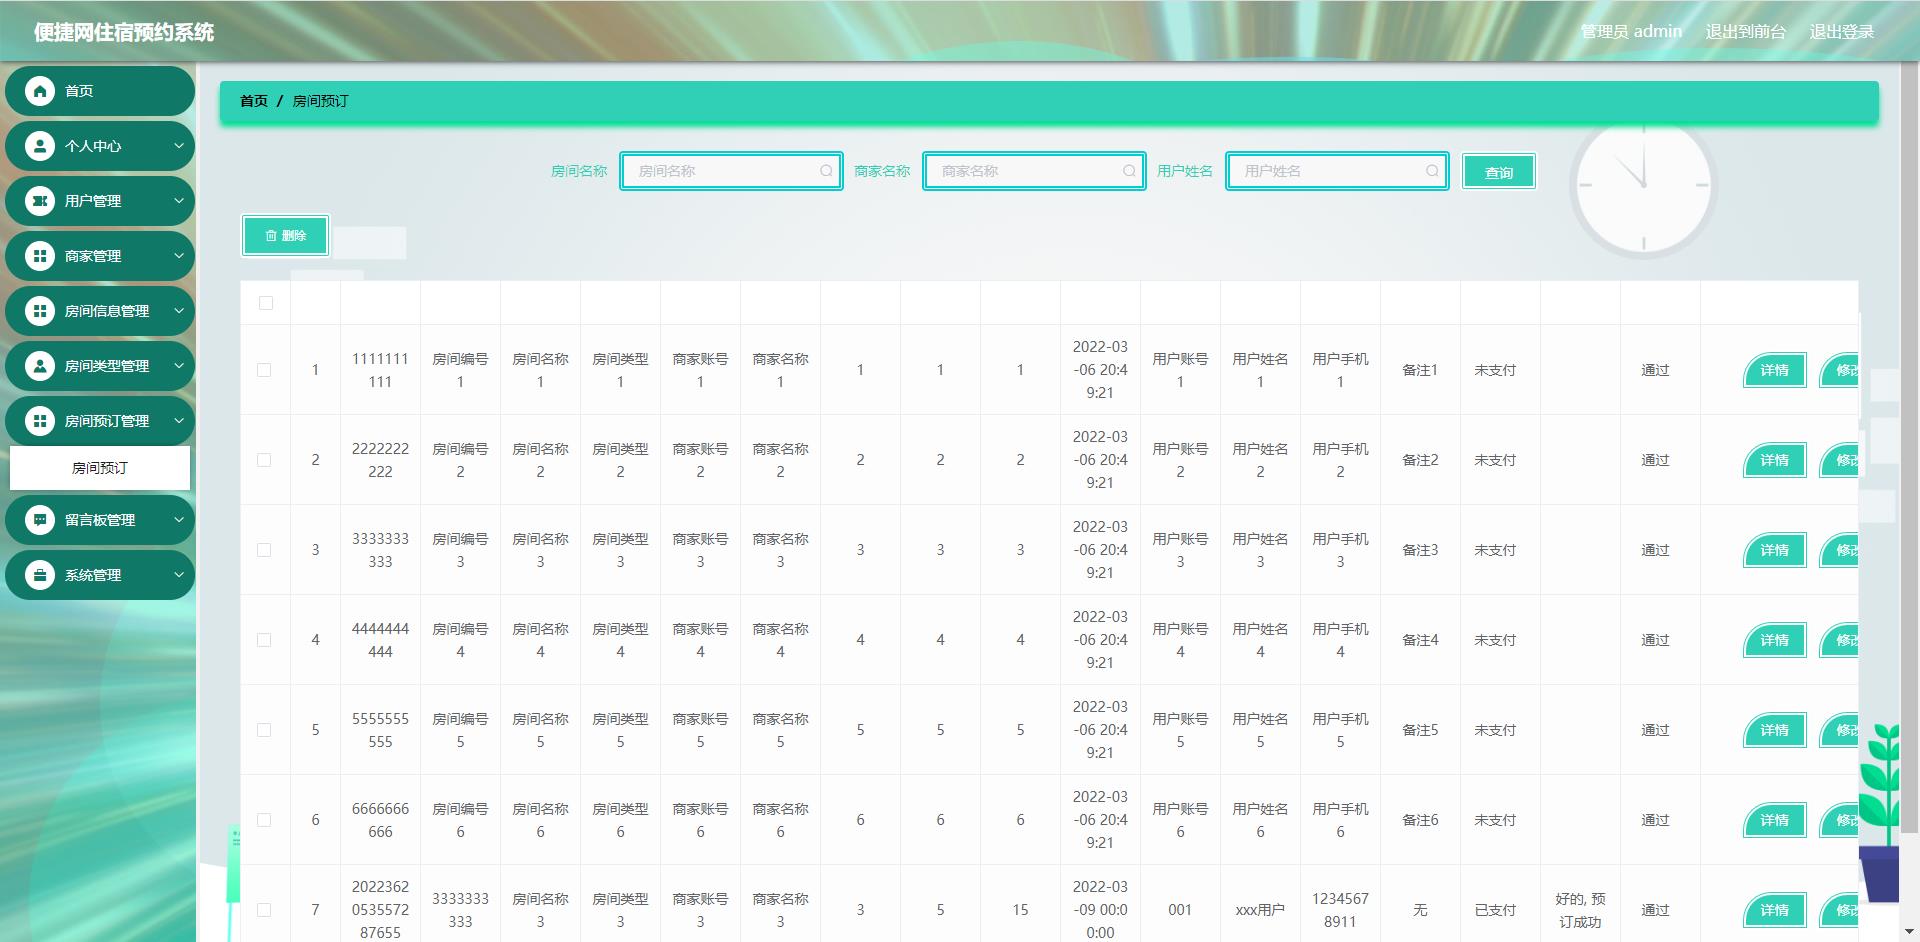Viewport: 1920px width, 942px height.
Task: Click the 留言板管理 chat bubble icon
Action: coord(40,521)
